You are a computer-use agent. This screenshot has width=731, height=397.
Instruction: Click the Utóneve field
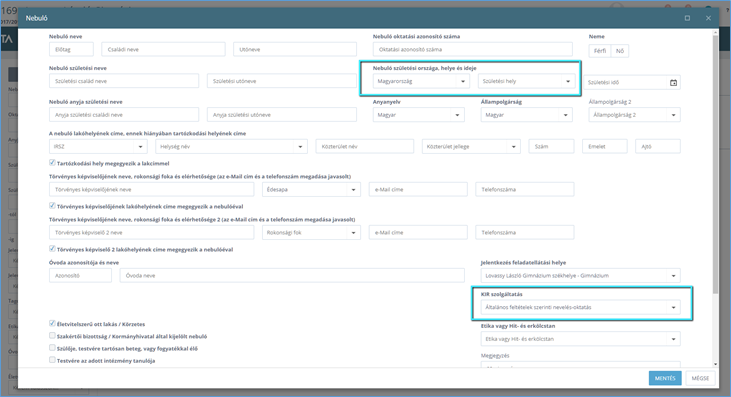295,49
